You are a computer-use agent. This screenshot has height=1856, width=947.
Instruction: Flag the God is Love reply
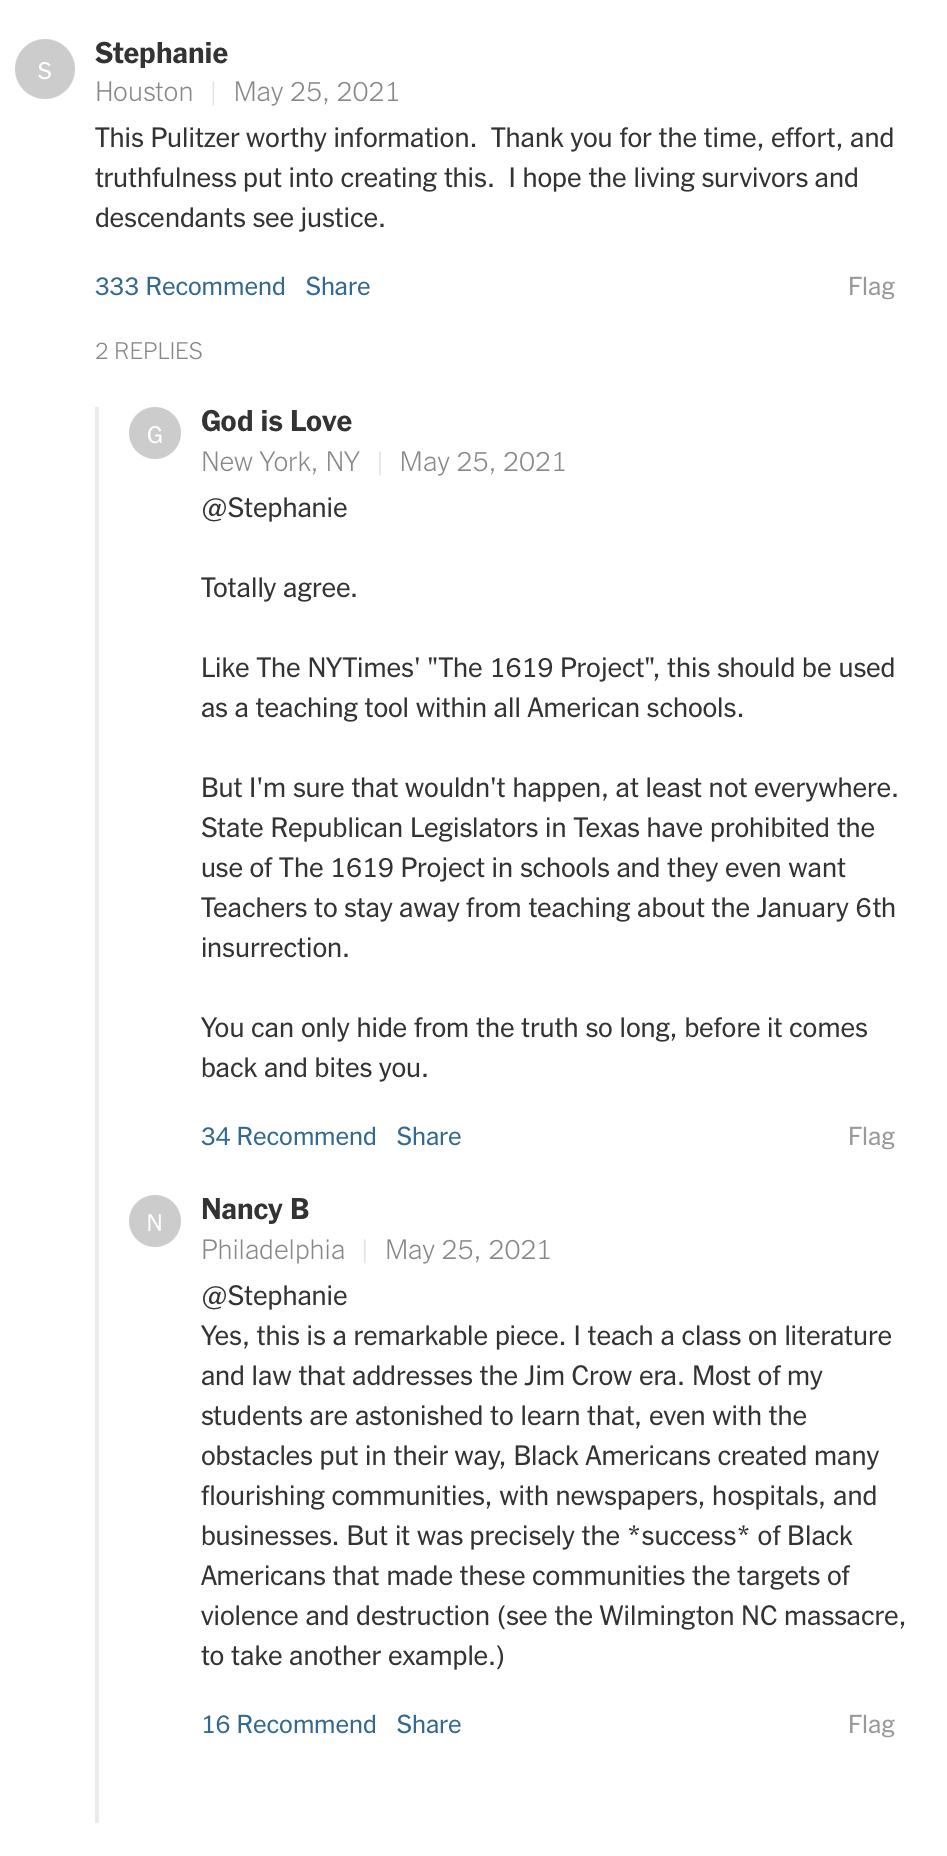tap(871, 1137)
